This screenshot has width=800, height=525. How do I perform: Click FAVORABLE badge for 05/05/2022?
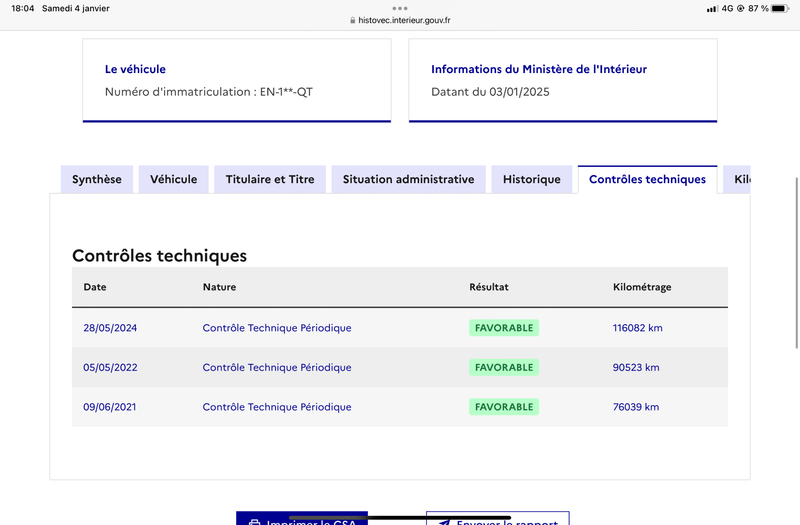[x=504, y=367]
